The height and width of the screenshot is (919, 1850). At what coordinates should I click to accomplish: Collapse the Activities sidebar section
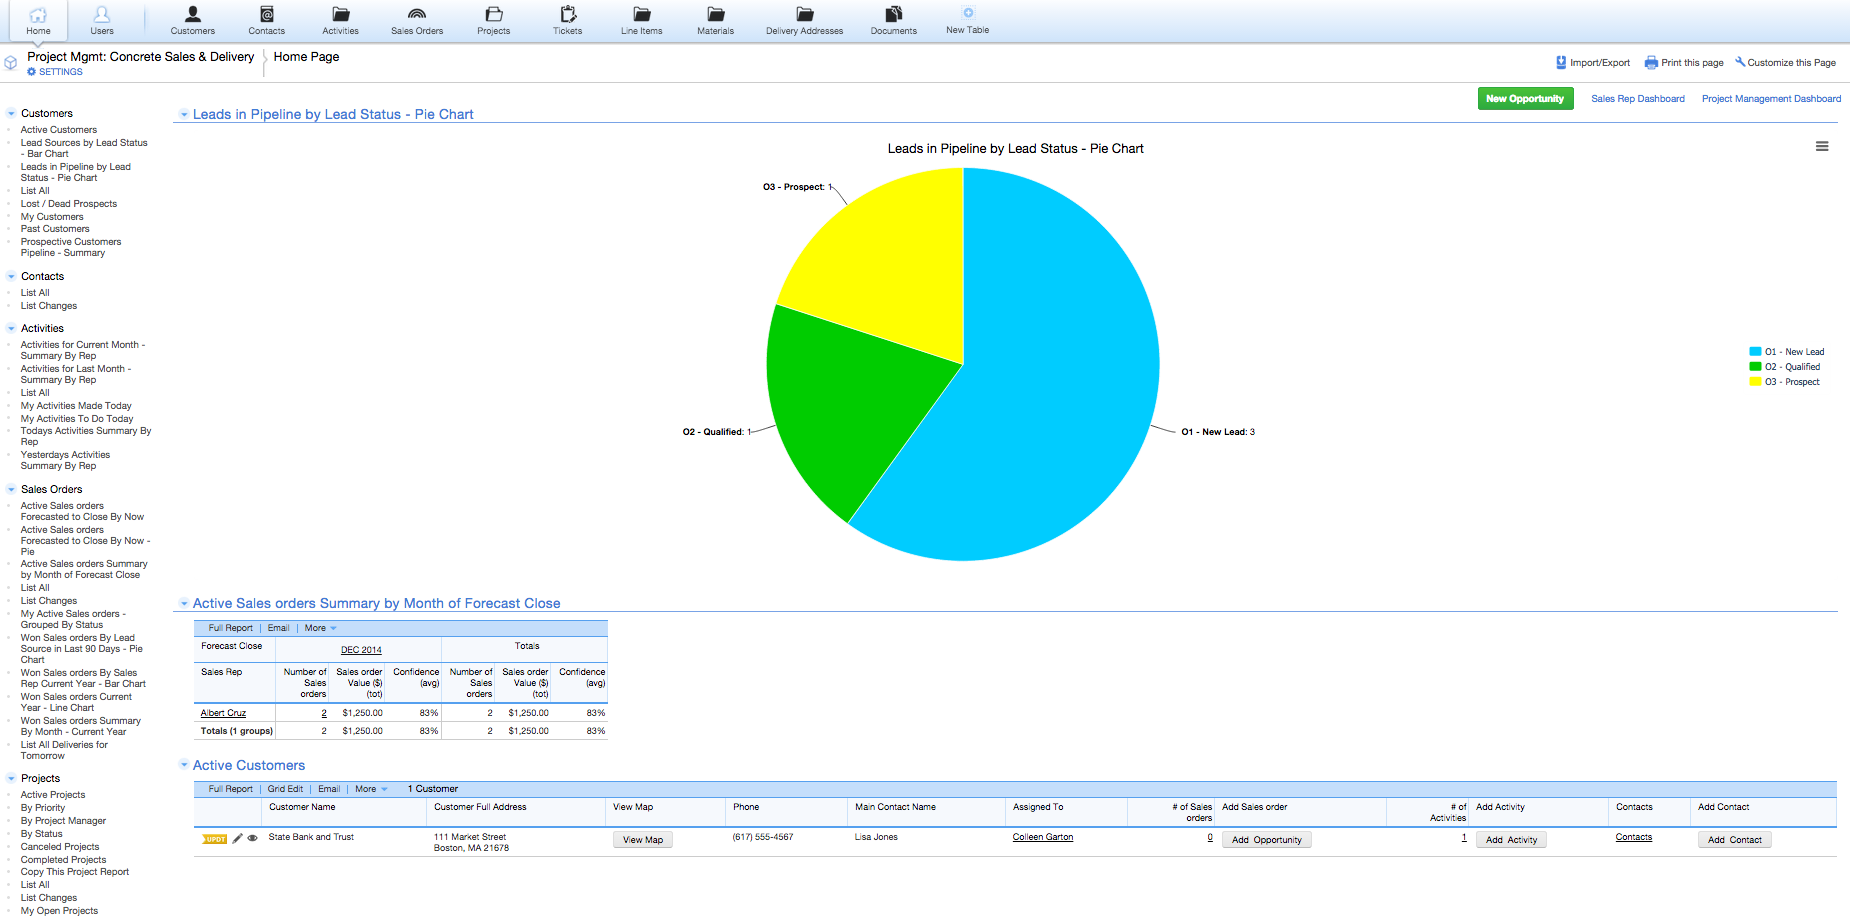[x=11, y=329]
